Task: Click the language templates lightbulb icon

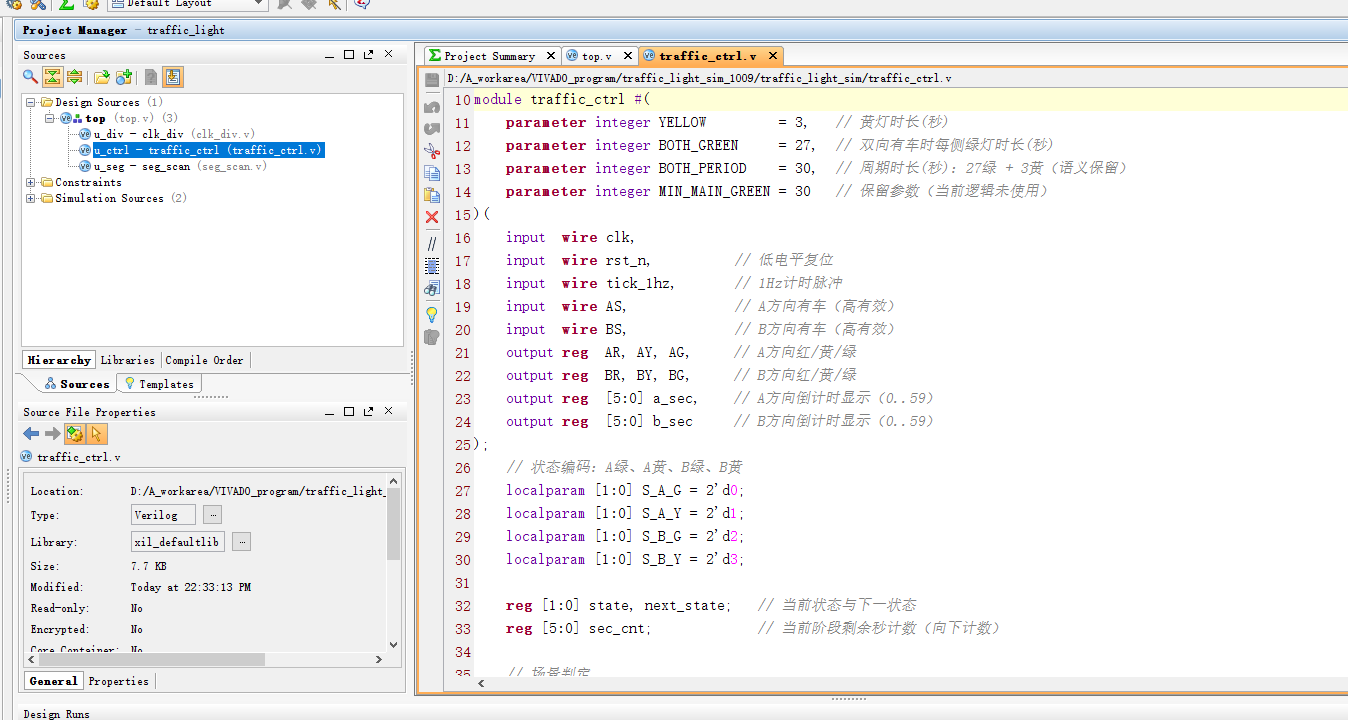Action: tap(432, 314)
